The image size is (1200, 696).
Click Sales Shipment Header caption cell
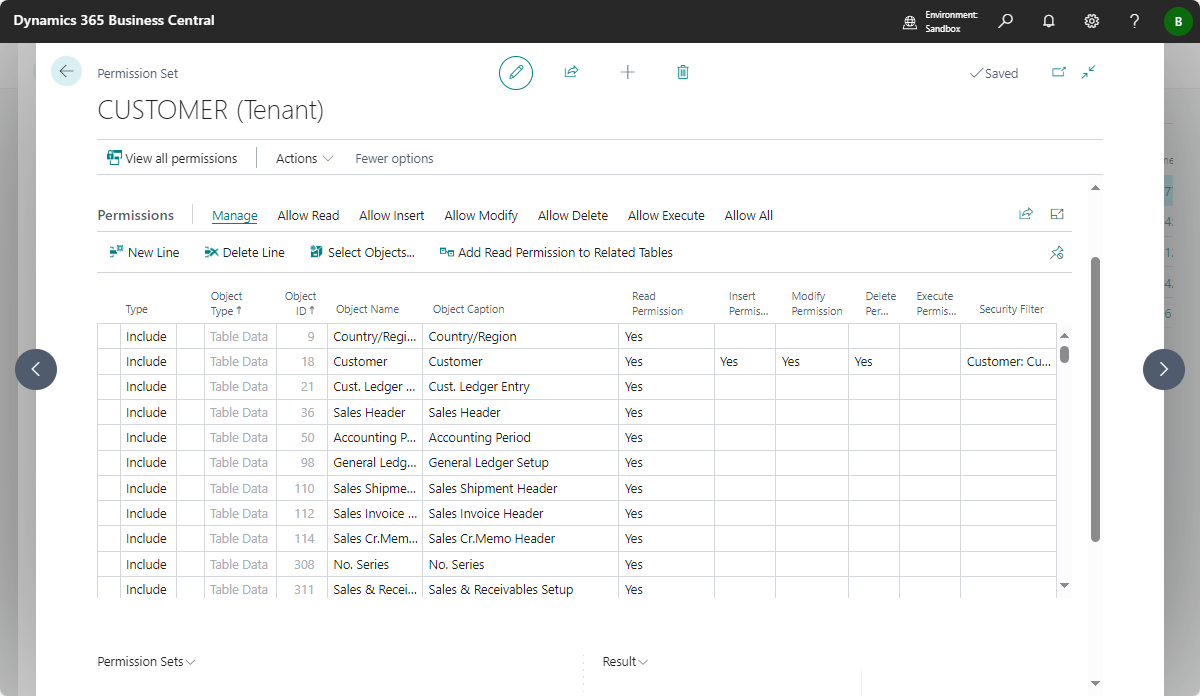(x=520, y=488)
